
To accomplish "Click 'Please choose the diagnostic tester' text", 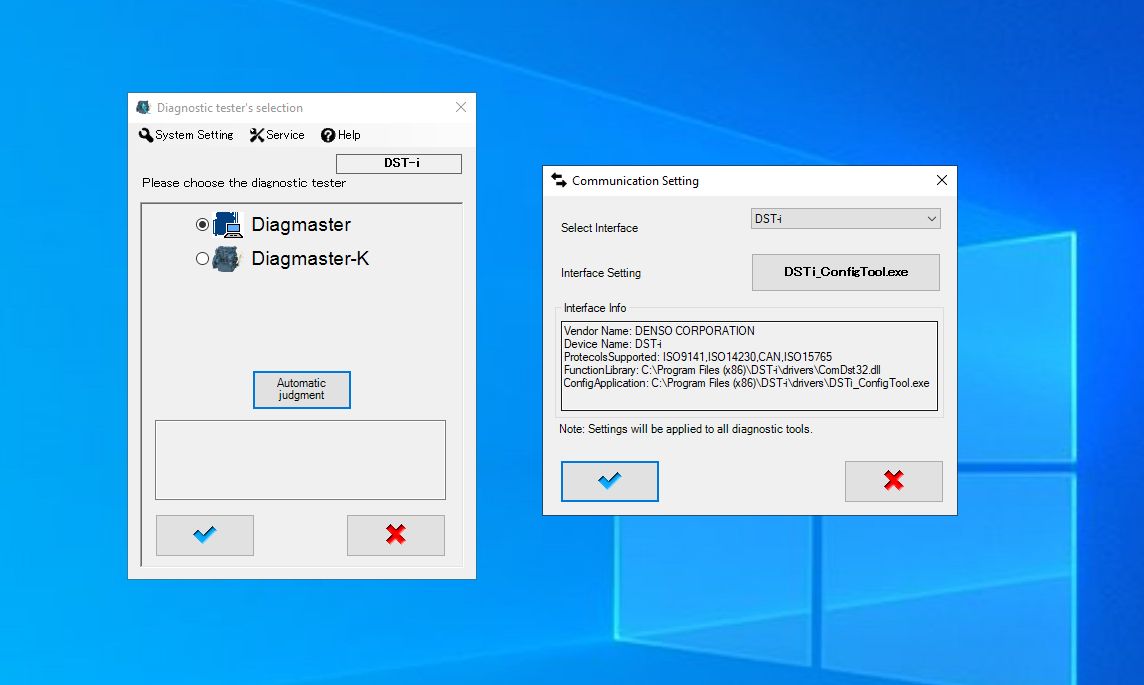I will pos(244,183).
